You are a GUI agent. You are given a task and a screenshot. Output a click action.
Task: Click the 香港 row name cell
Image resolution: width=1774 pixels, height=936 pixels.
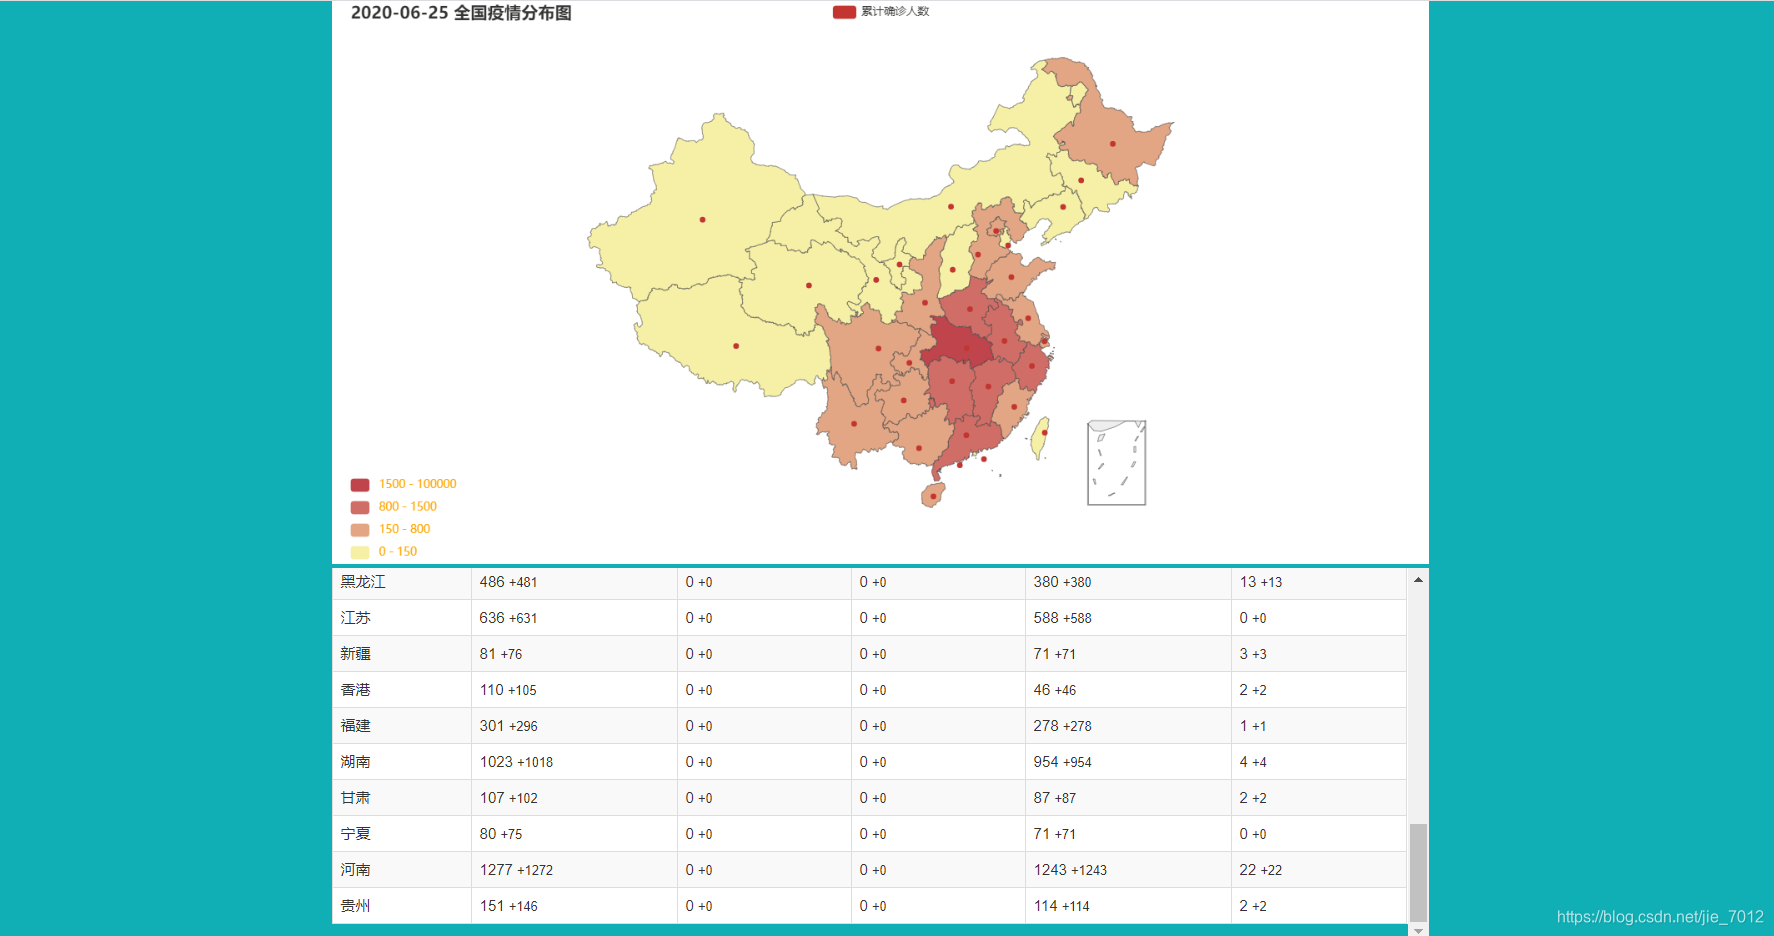point(402,690)
